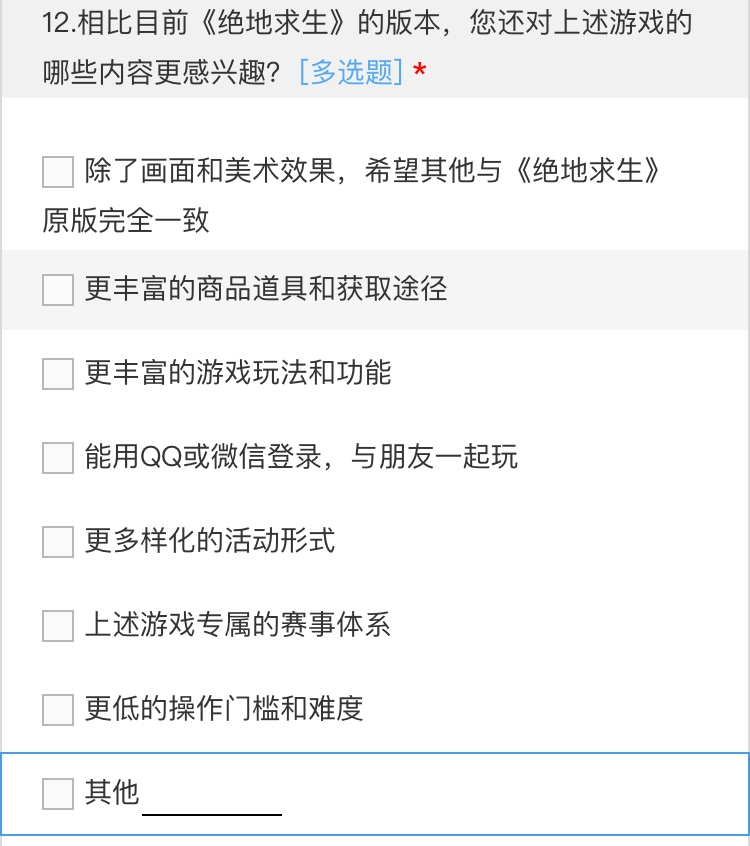750x846 pixels.
Task: Select the lower difficulty answer choice
Action: [57, 710]
